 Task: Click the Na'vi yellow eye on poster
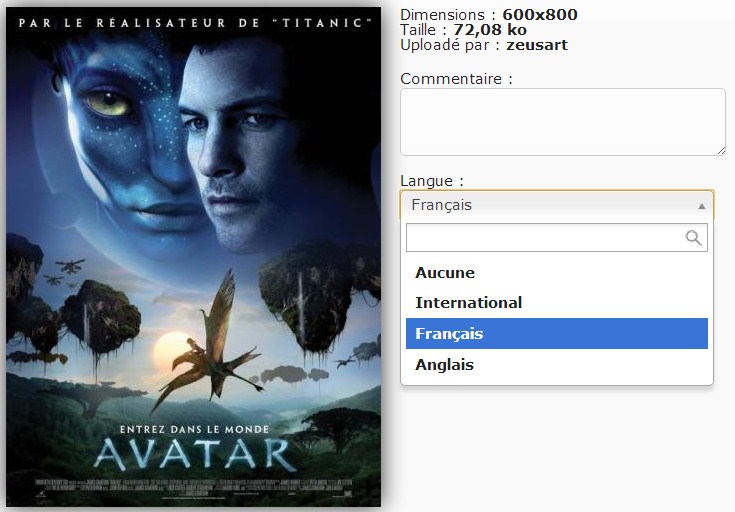click(x=108, y=103)
